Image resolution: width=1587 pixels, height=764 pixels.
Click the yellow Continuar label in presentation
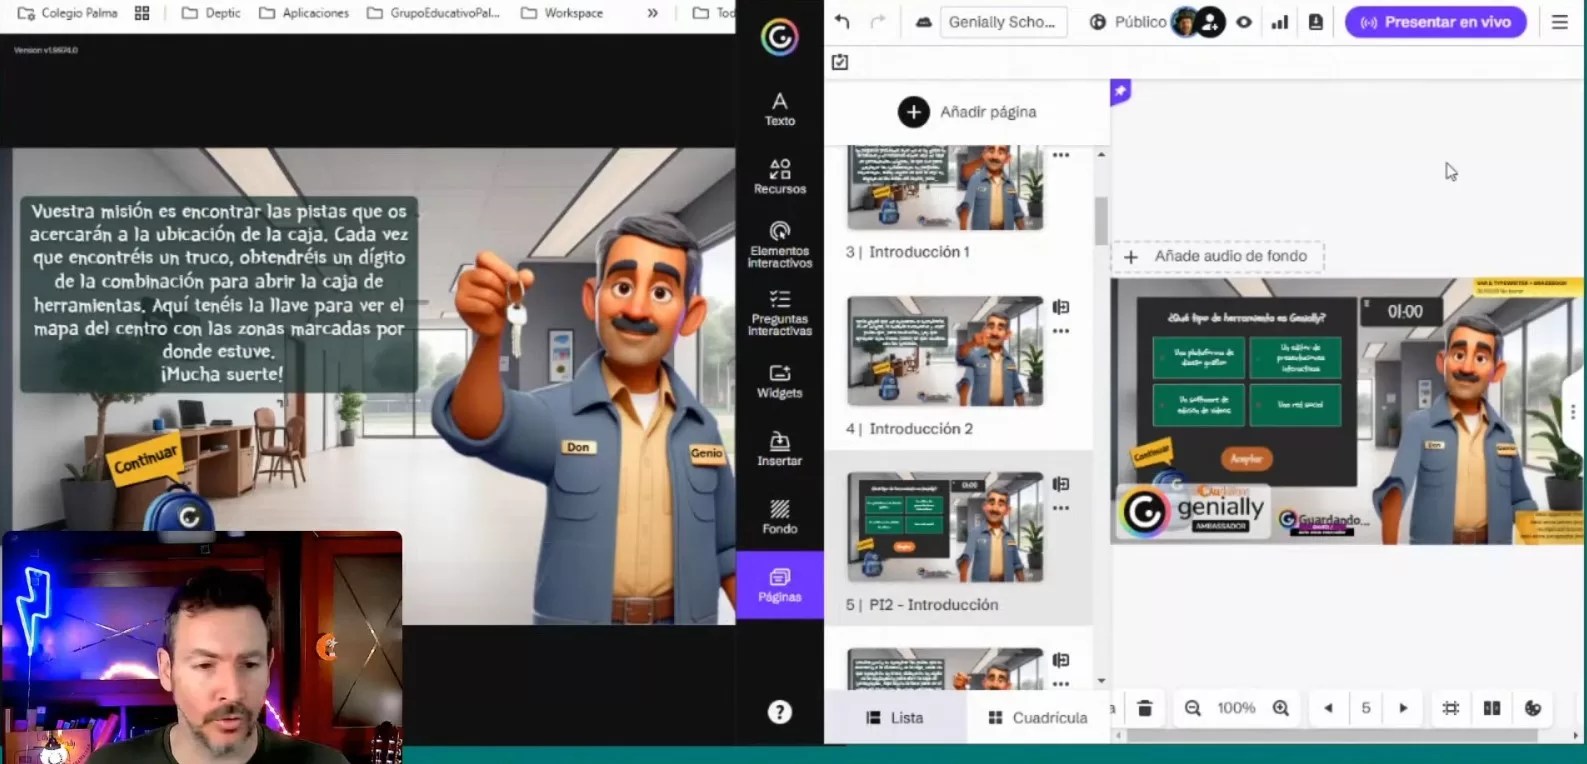coord(146,458)
